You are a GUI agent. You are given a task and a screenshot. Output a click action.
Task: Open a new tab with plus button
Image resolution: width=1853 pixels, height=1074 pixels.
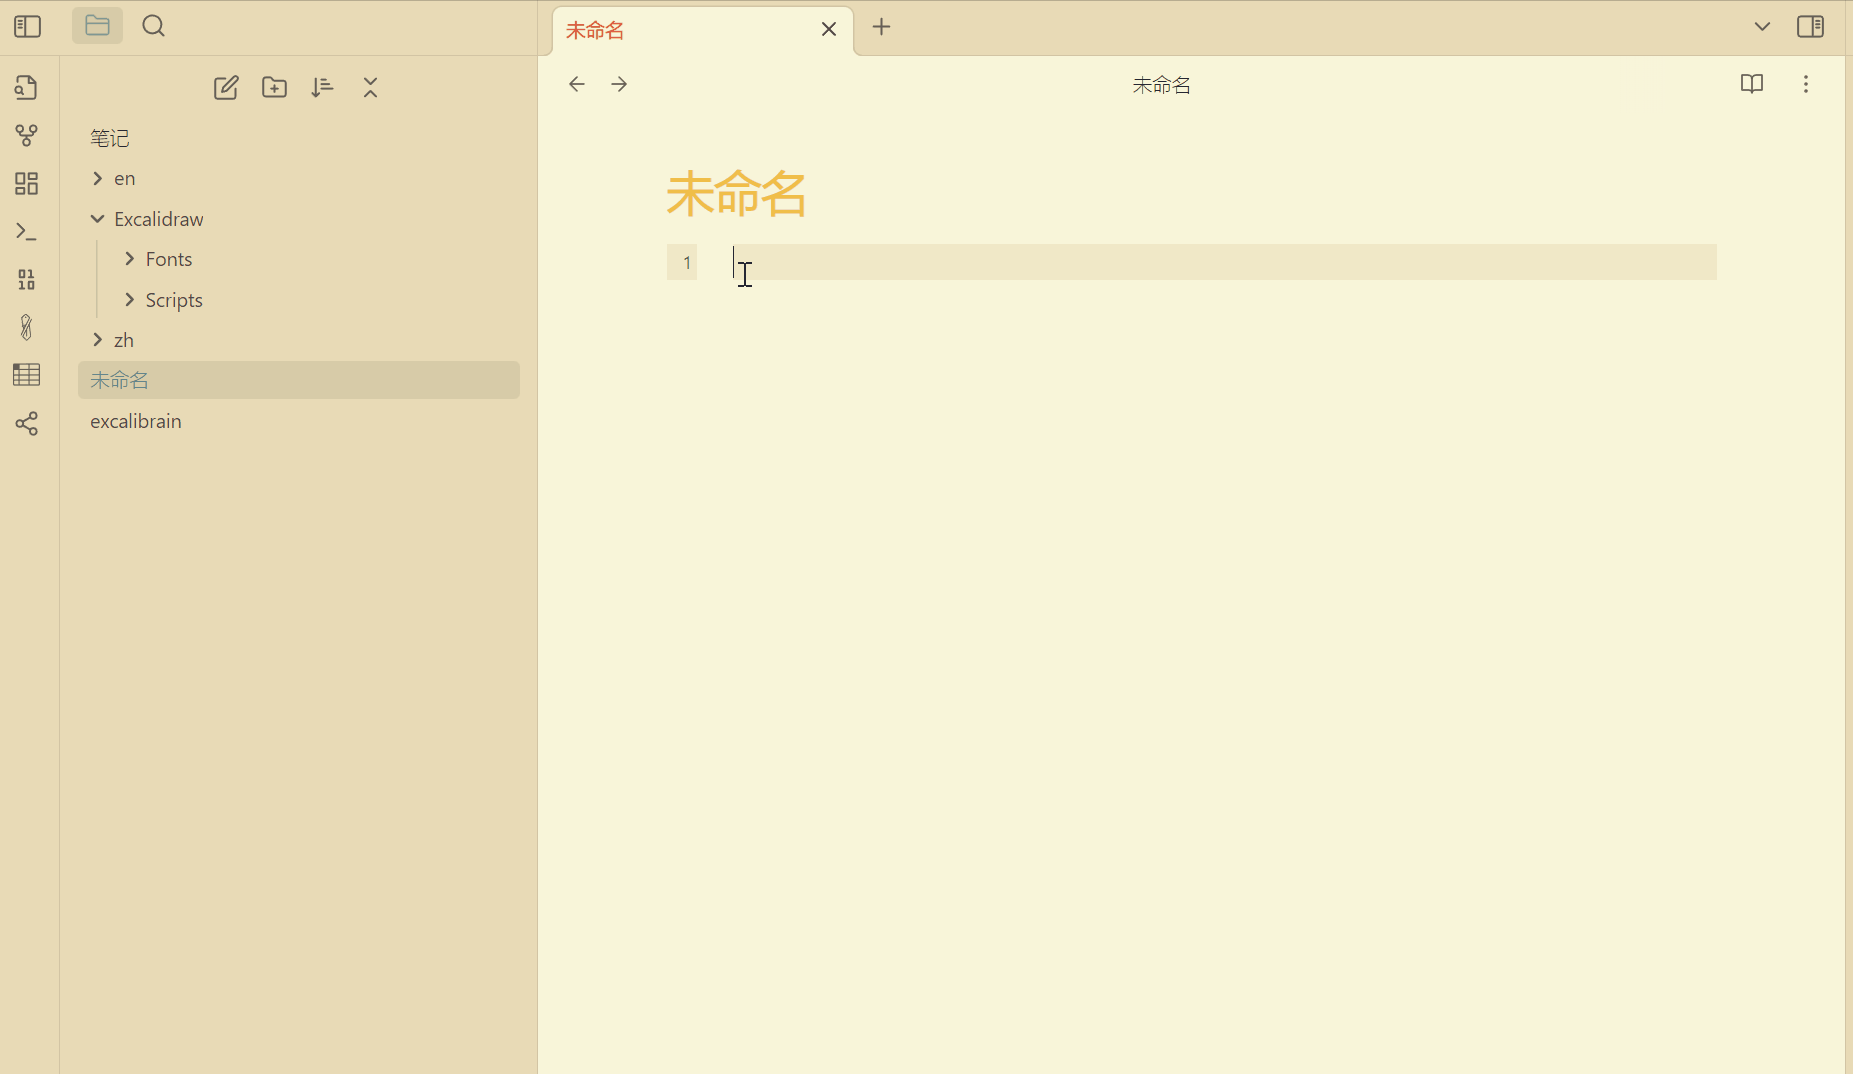[881, 28]
